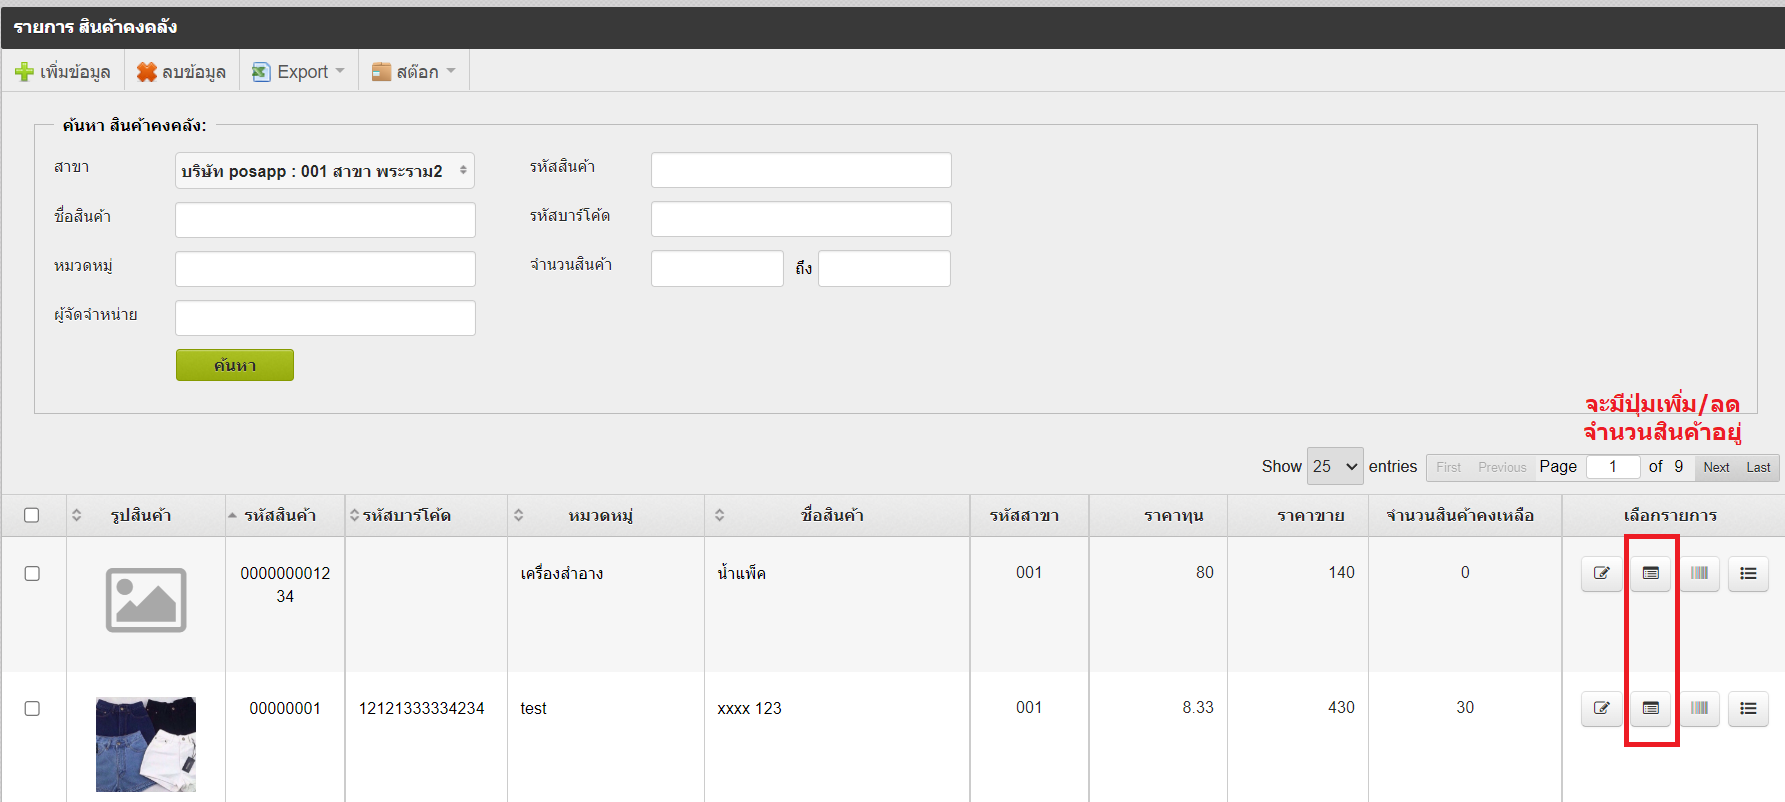Open the สต๊อก toolbar menu
Viewport: 1785px width, 802px height.
[414, 72]
